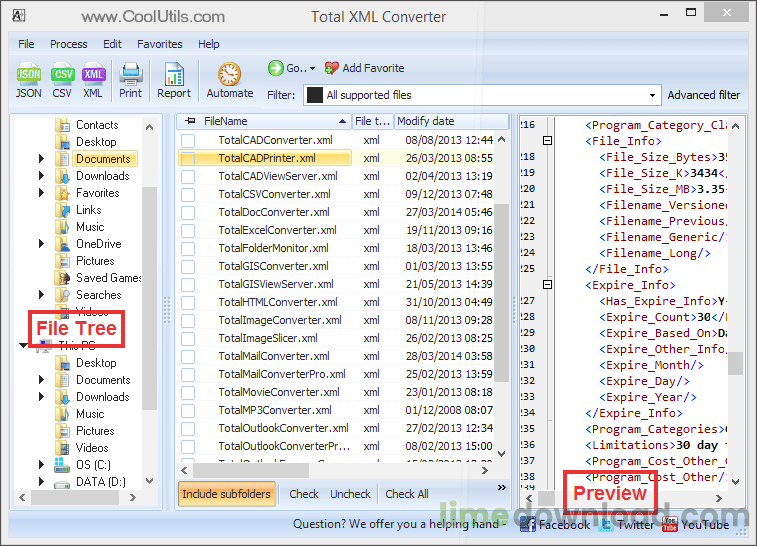
Task: Choose the XML output icon
Action: (x=93, y=75)
